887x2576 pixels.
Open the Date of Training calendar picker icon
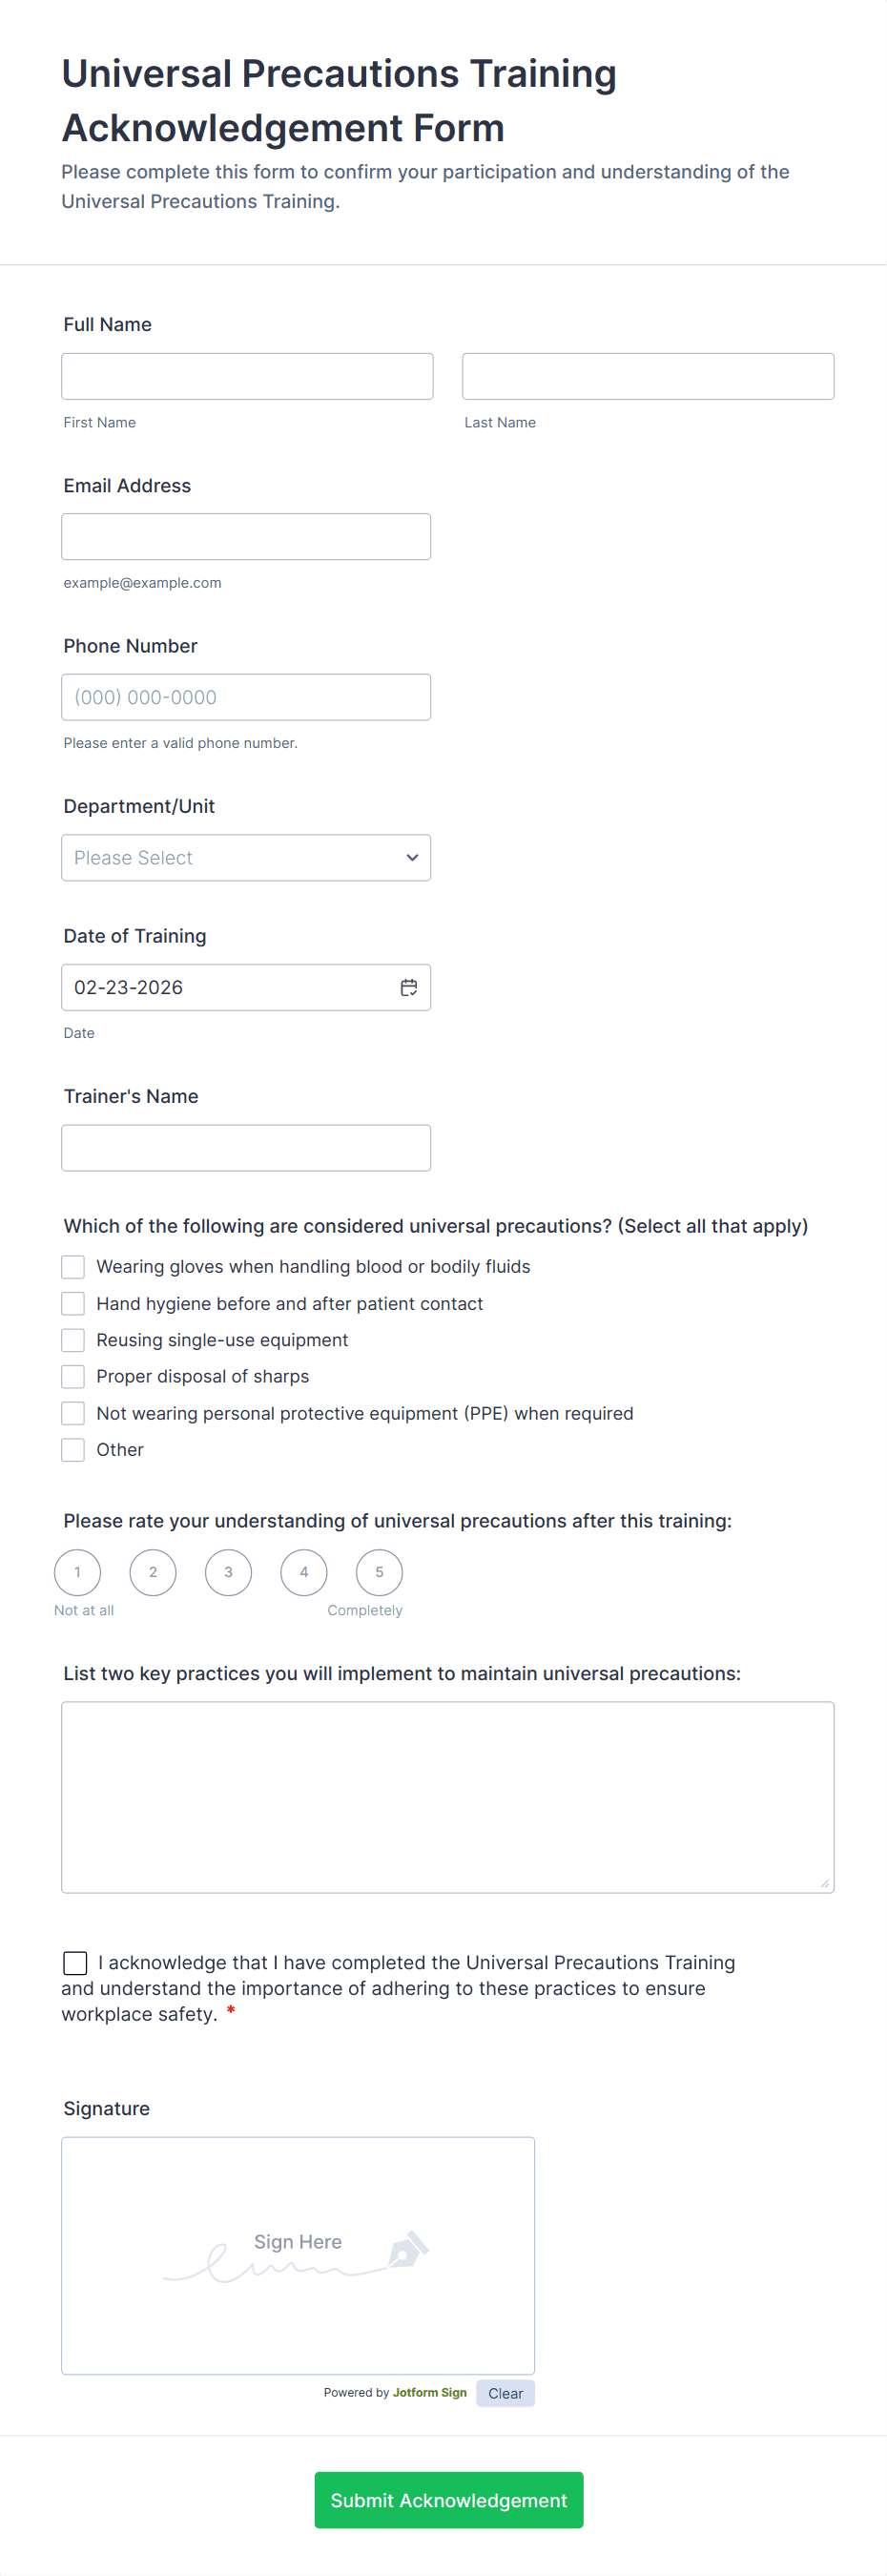click(x=409, y=987)
